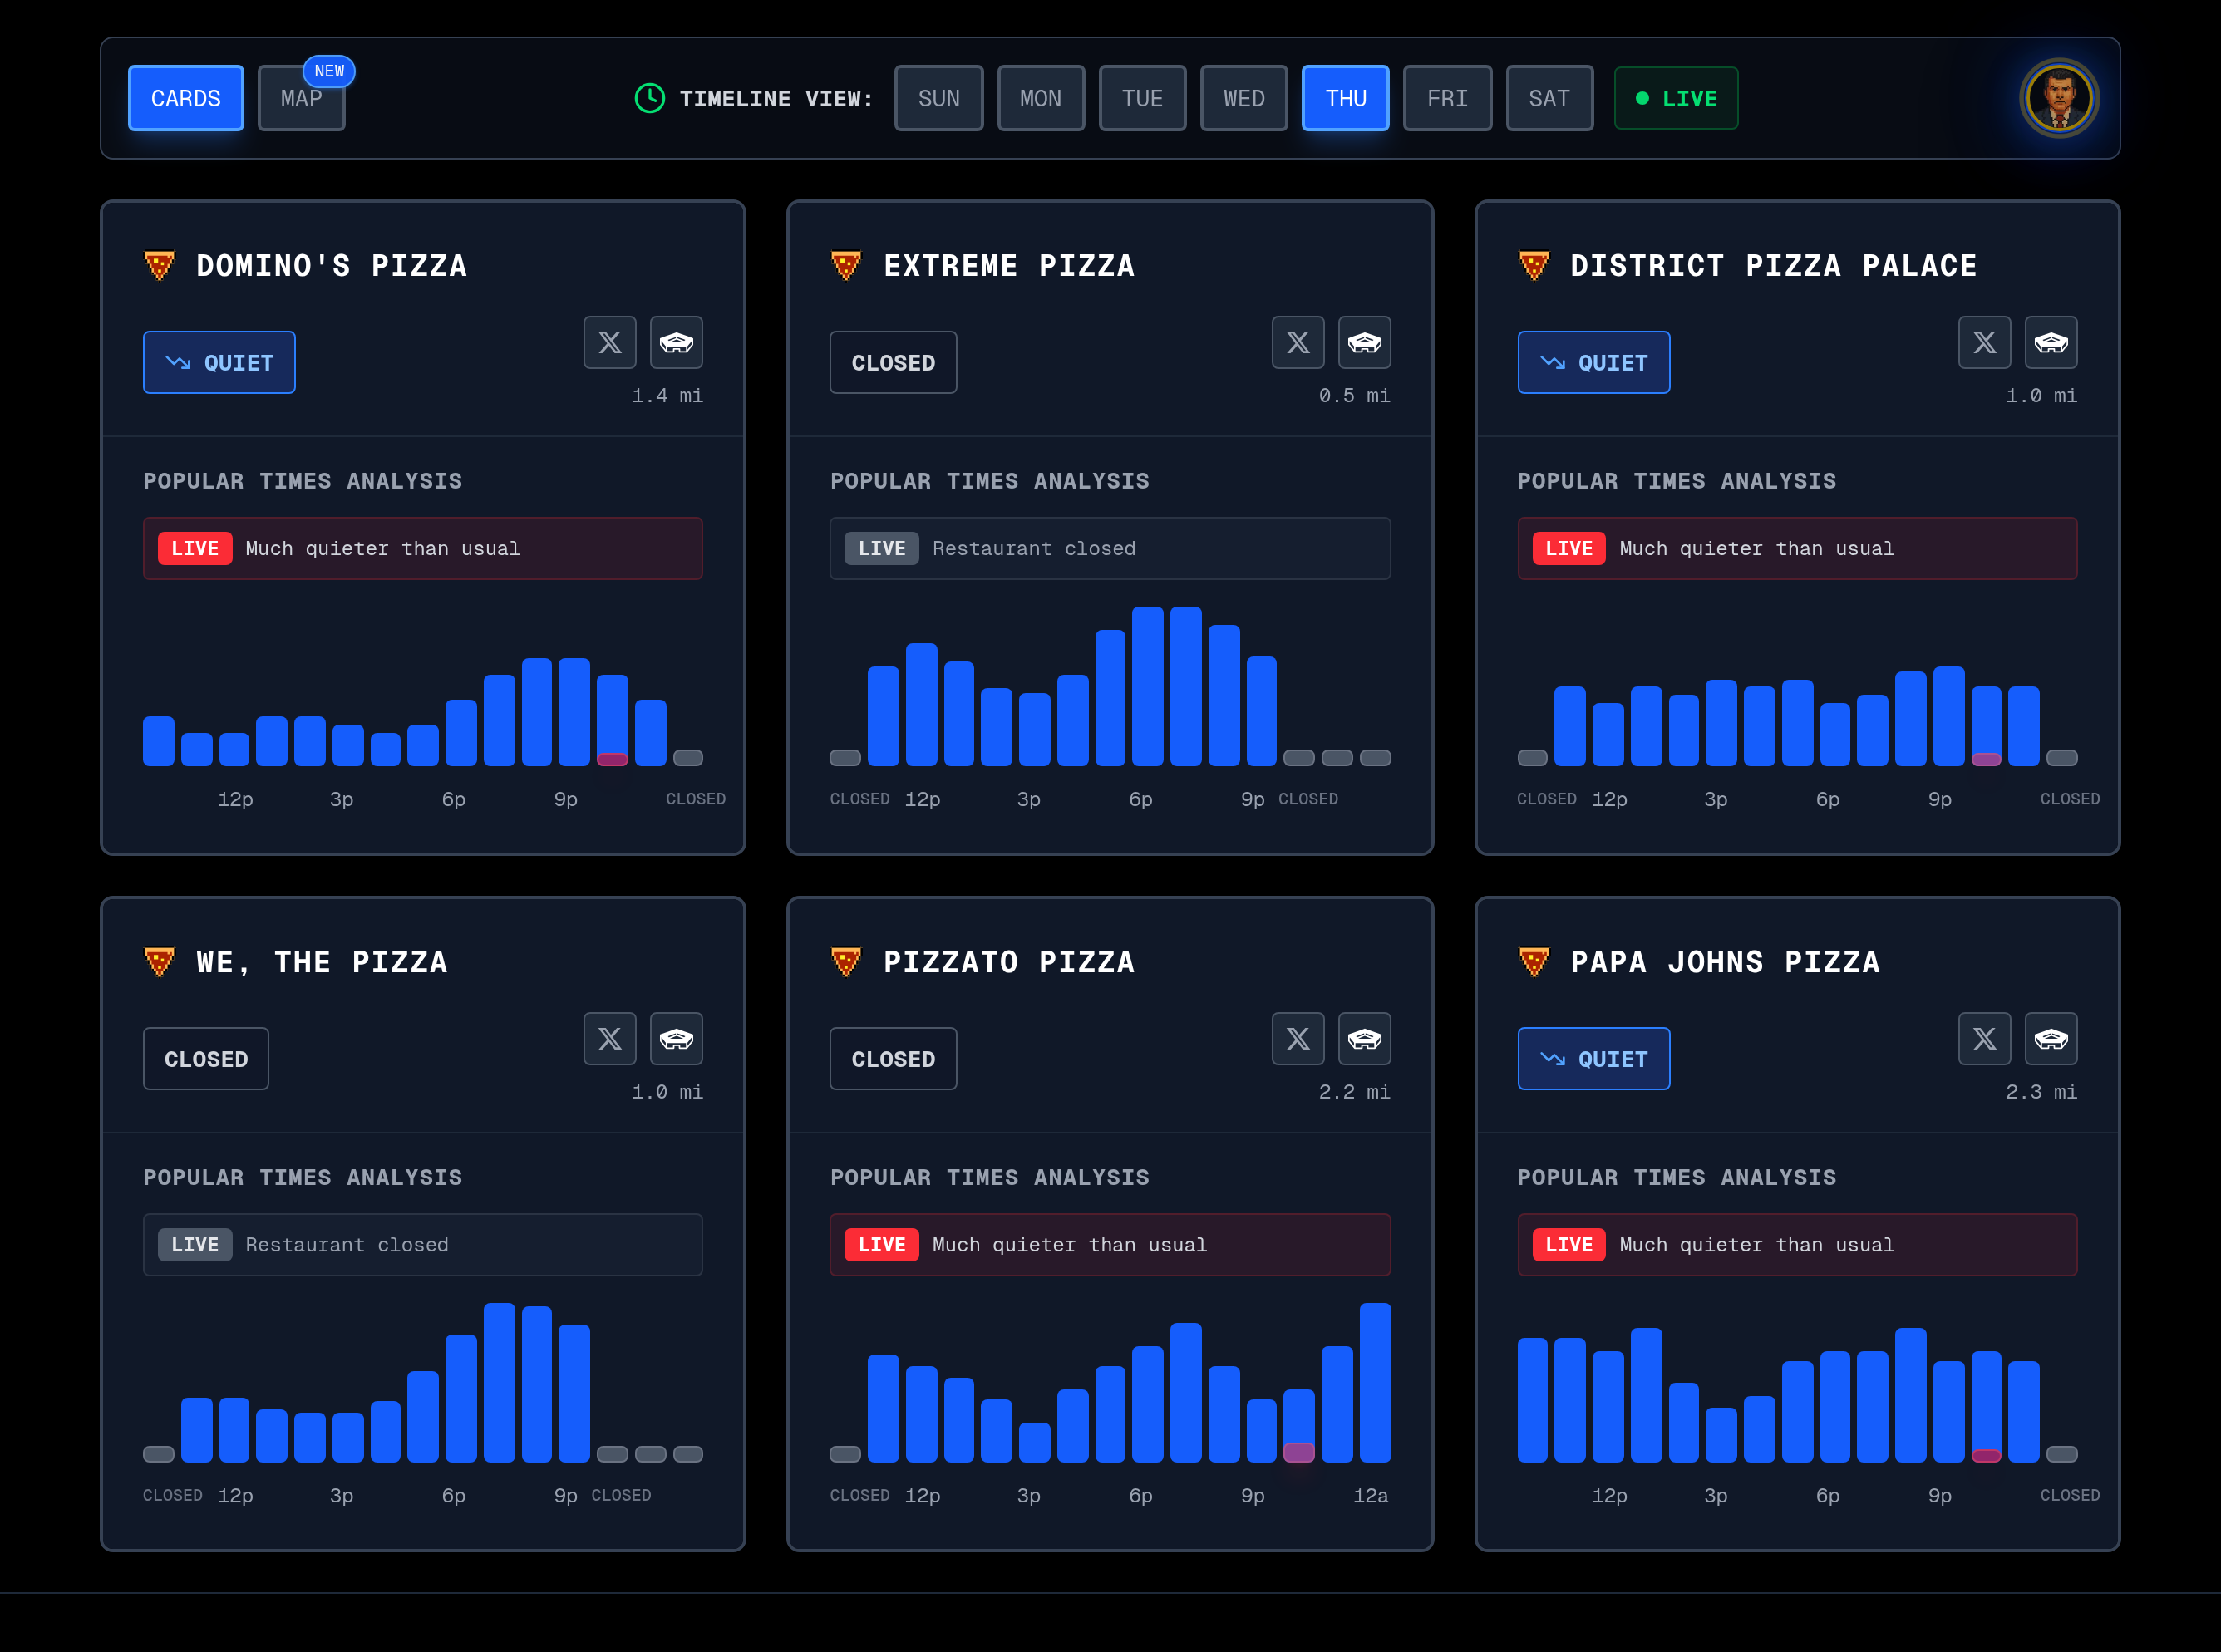Click the user avatar portrait
Viewport: 2221px width, 1652px height.
pos(2058,98)
